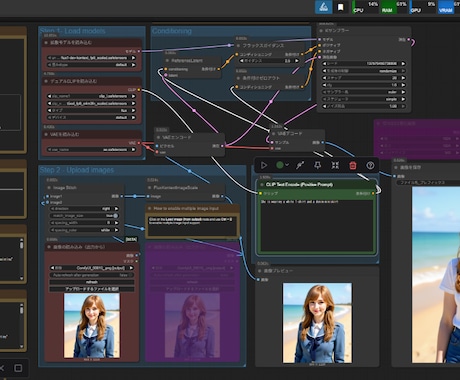Viewport: 460px width, 380px height.
Task: Click the upload file button in load image node
Action: coord(92,289)
